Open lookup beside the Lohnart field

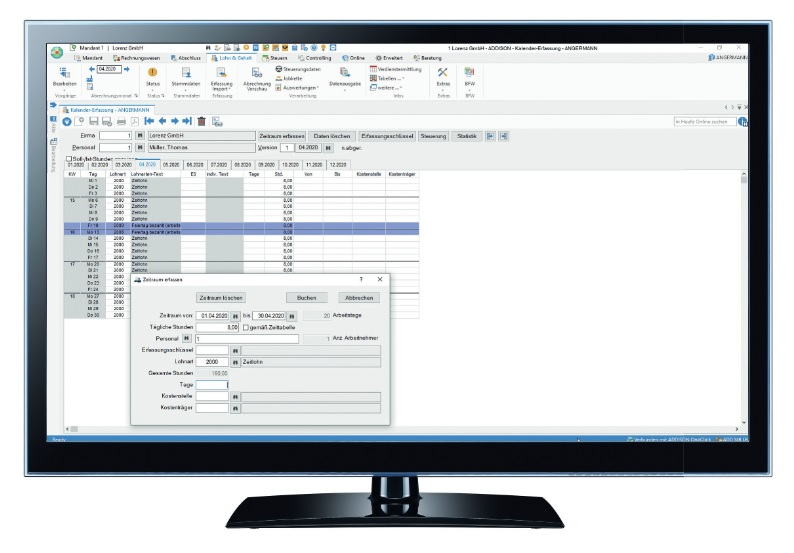point(236,362)
